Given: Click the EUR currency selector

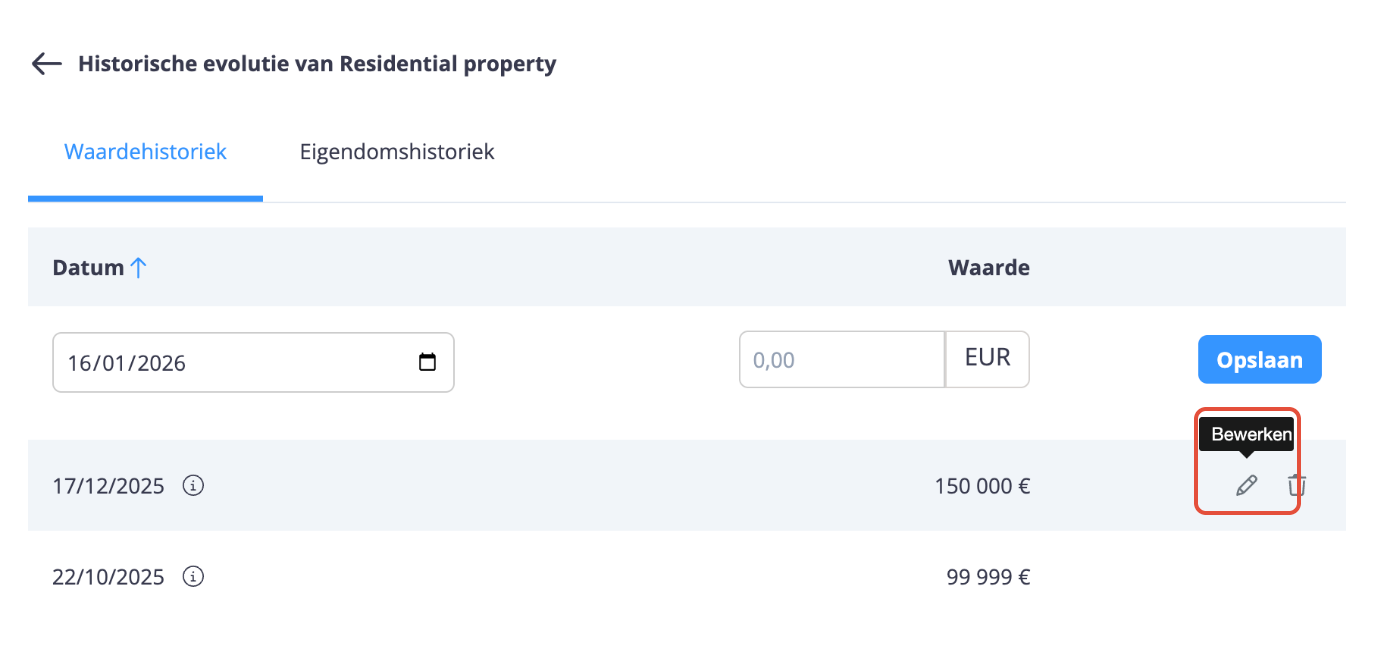Looking at the screenshot, I should tap(987, 359).
